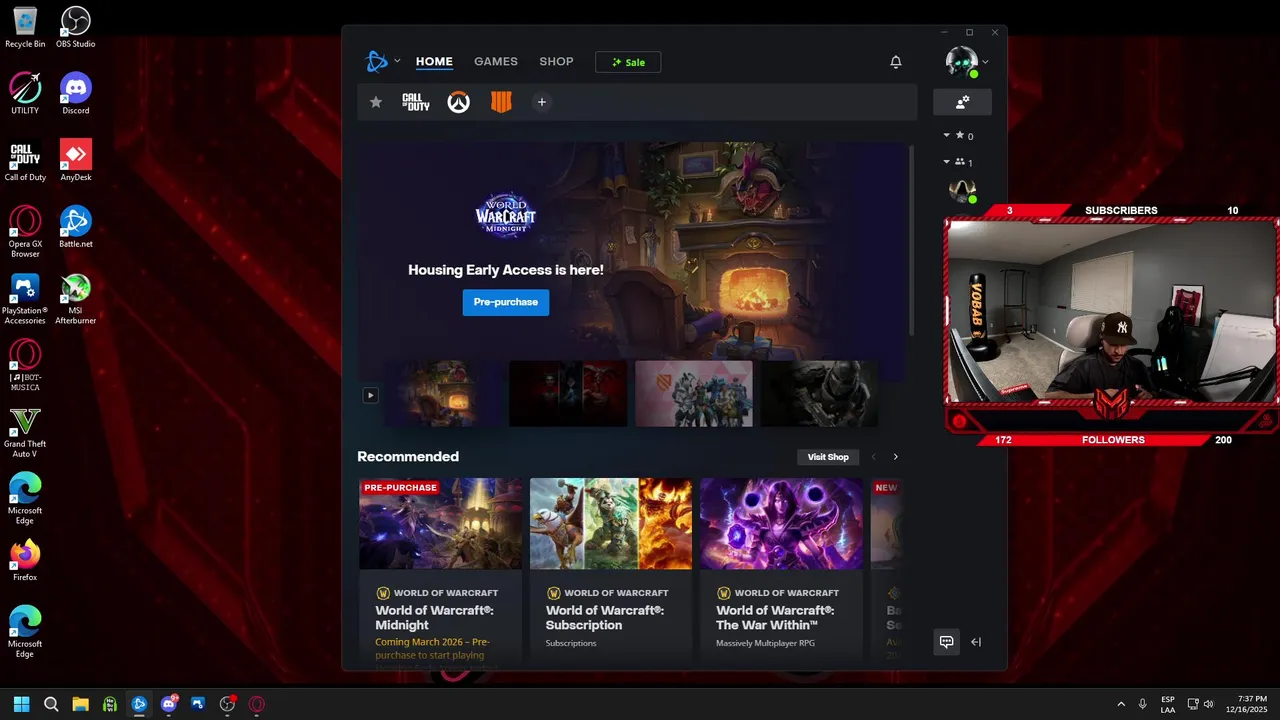Open the notifications bell
The width and height of the screenshot is (1280, 720).
[x=896, y=62]
